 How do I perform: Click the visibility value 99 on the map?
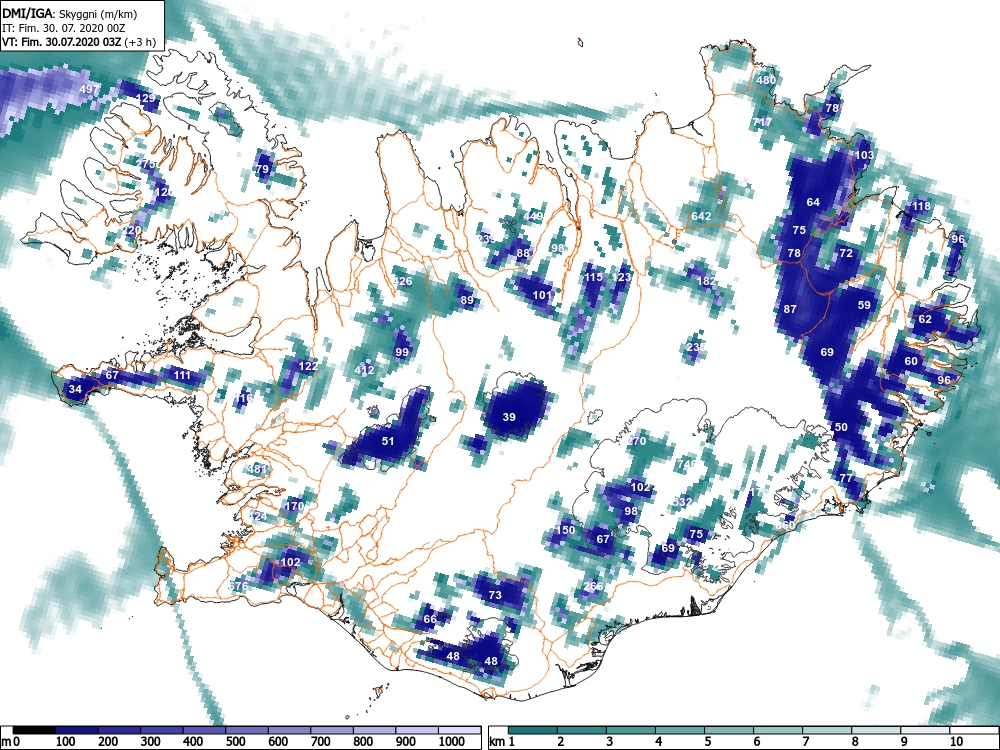click(402, 352)
